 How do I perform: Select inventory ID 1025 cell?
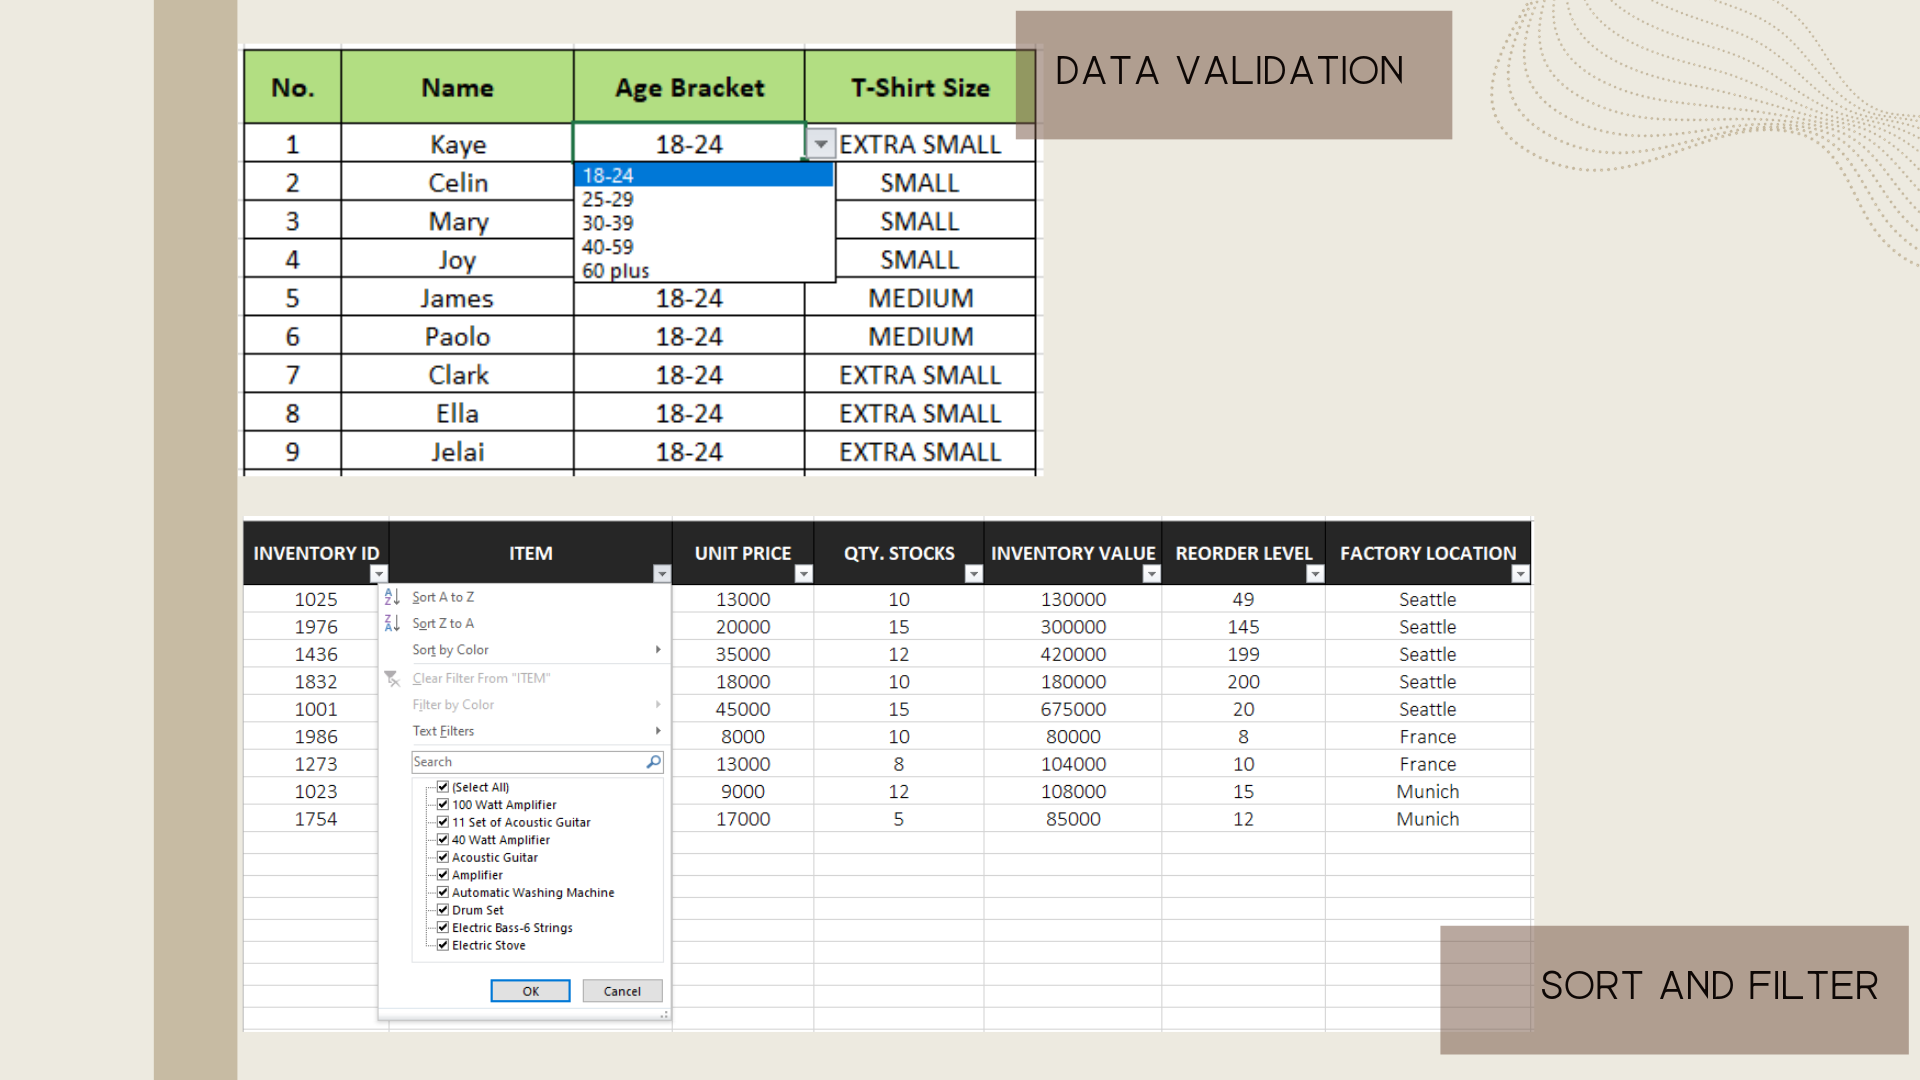coord(316,599)
